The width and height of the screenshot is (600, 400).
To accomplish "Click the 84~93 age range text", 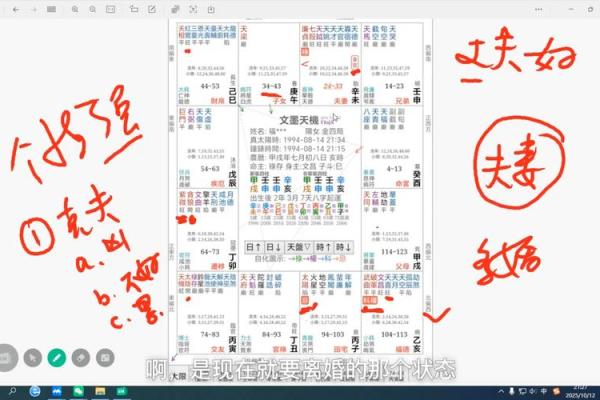I will pos(271,334).
